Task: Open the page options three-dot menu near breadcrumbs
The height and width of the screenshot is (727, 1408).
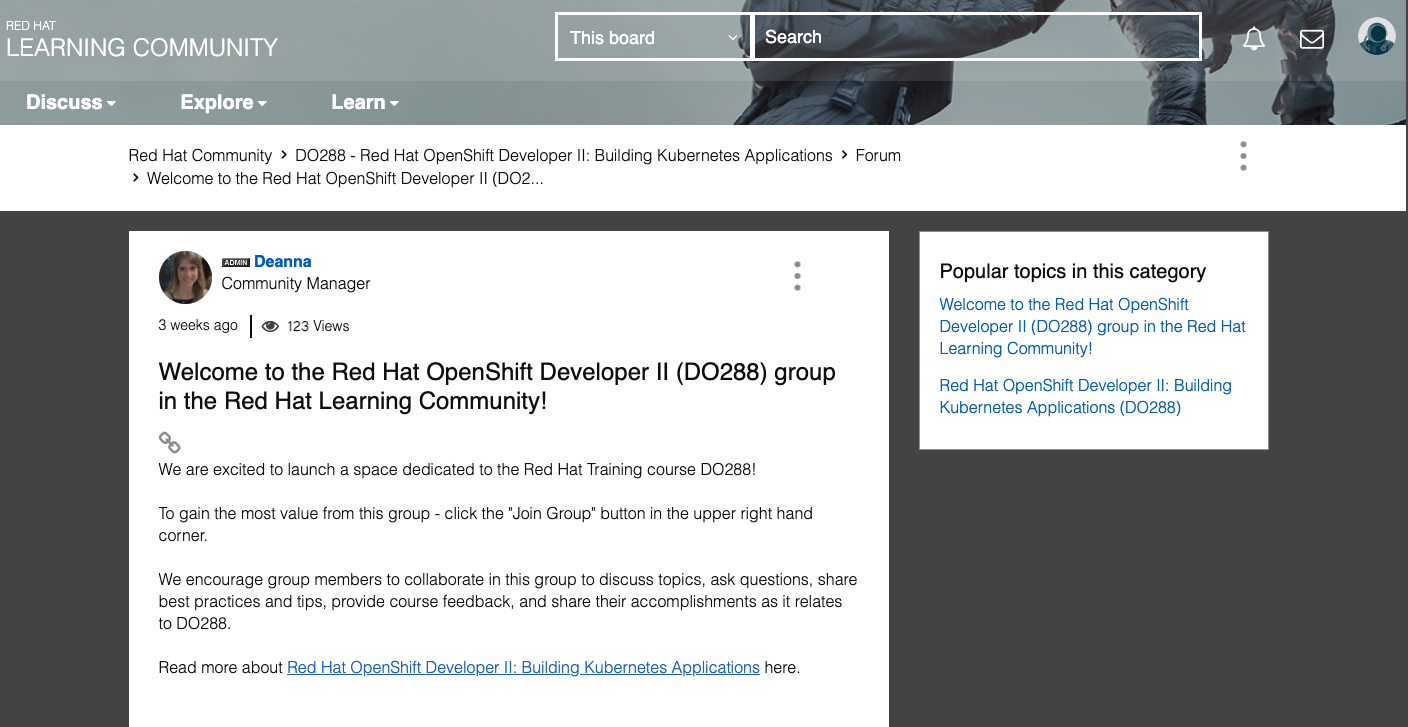Action: coord(1243,156)
